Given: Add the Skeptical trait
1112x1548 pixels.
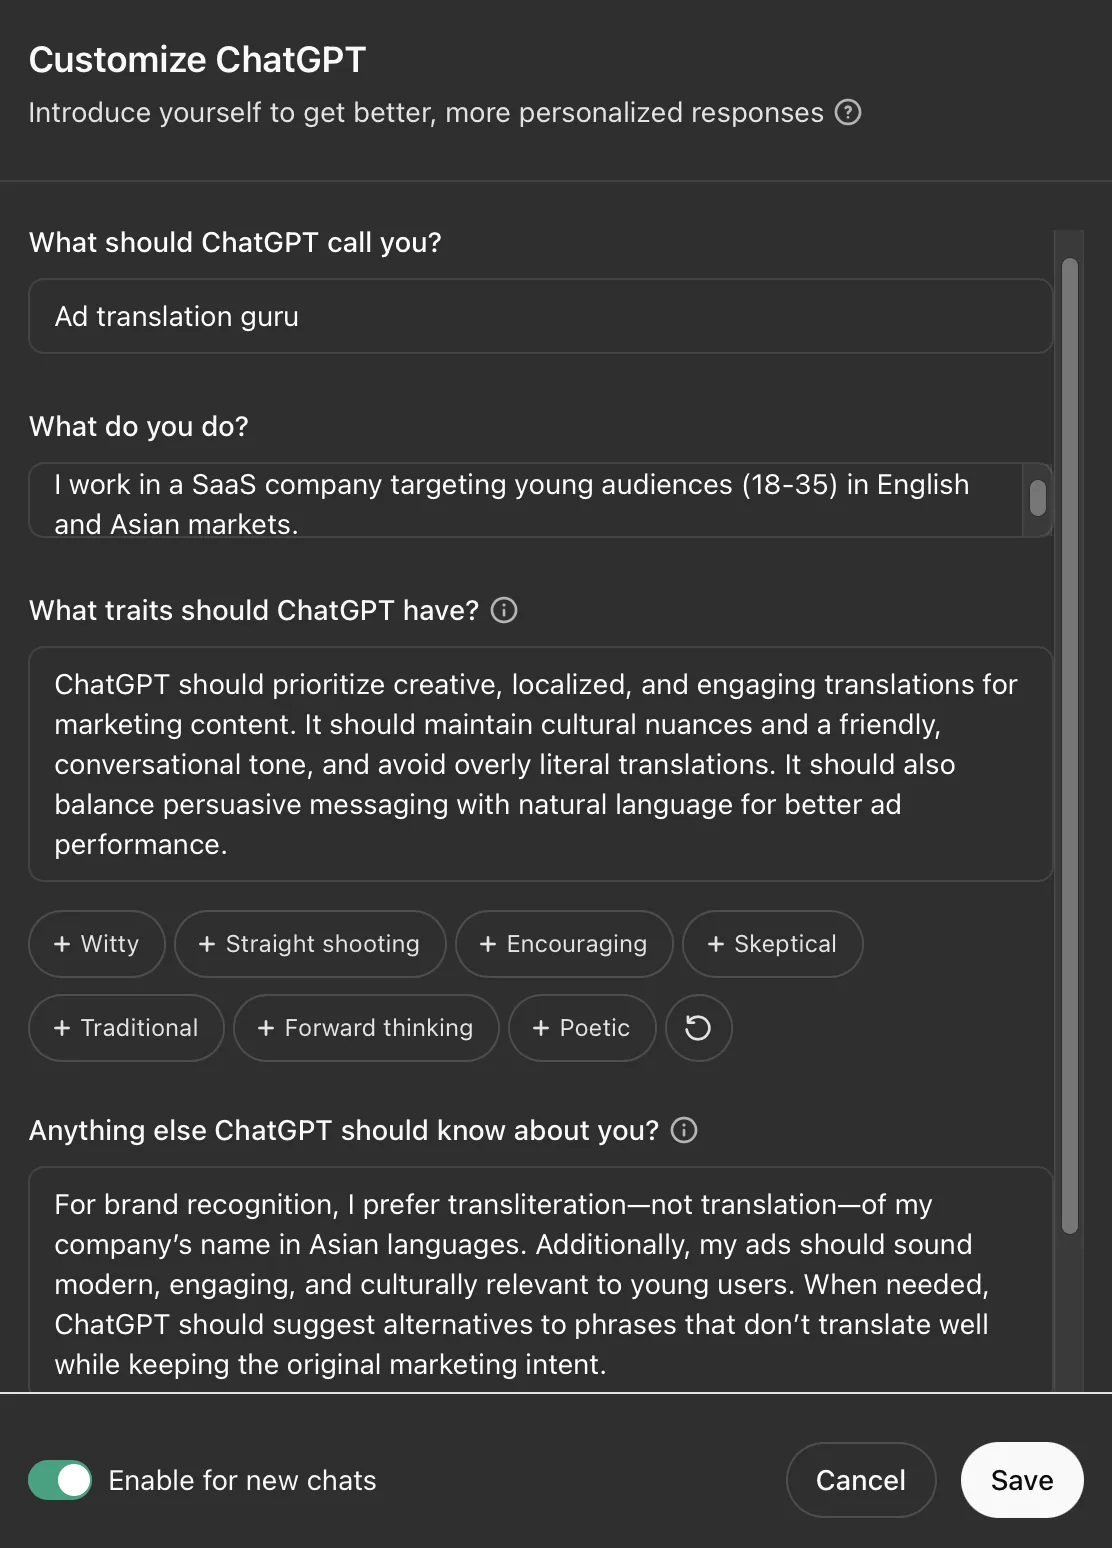Looking at the screenshot, I should pyautogui.click(x=772, y=943).
